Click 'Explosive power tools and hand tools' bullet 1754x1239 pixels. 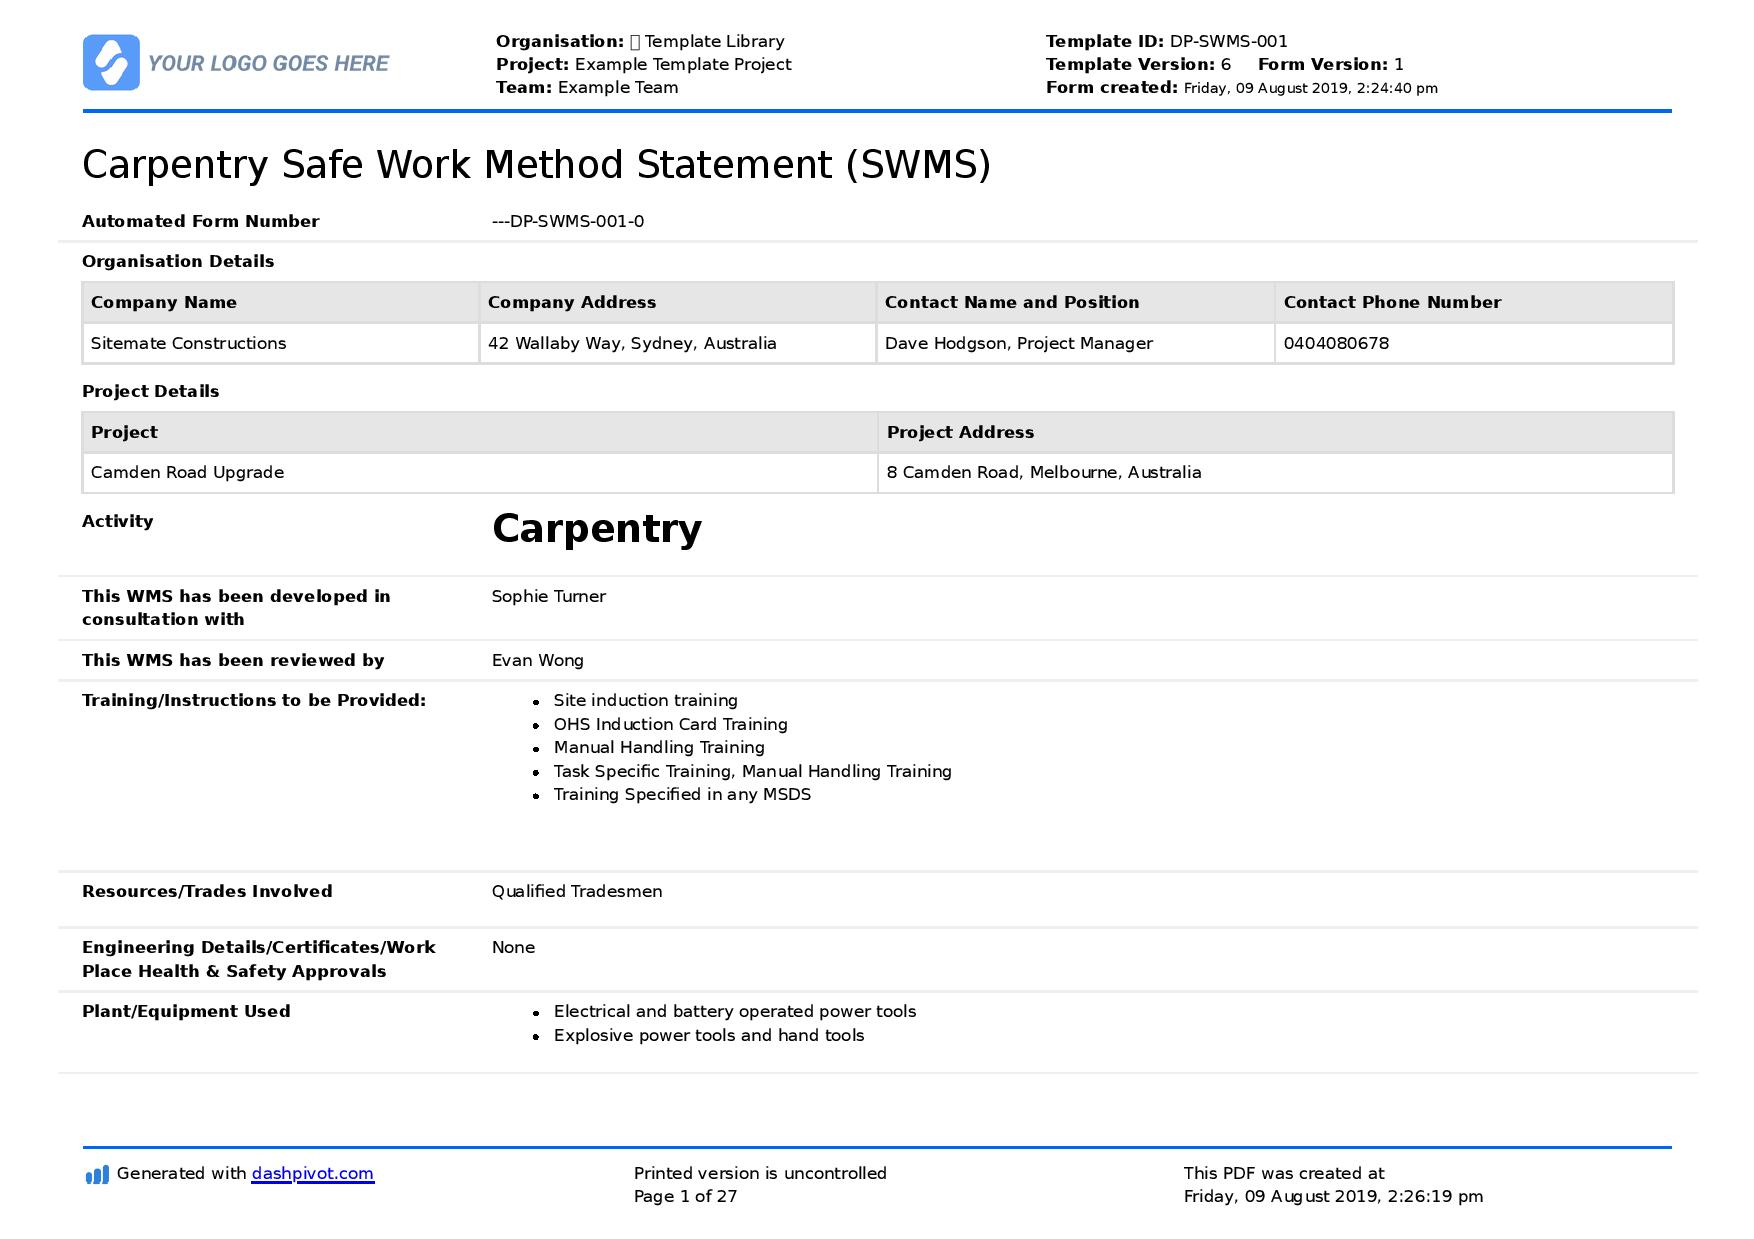709,1036
